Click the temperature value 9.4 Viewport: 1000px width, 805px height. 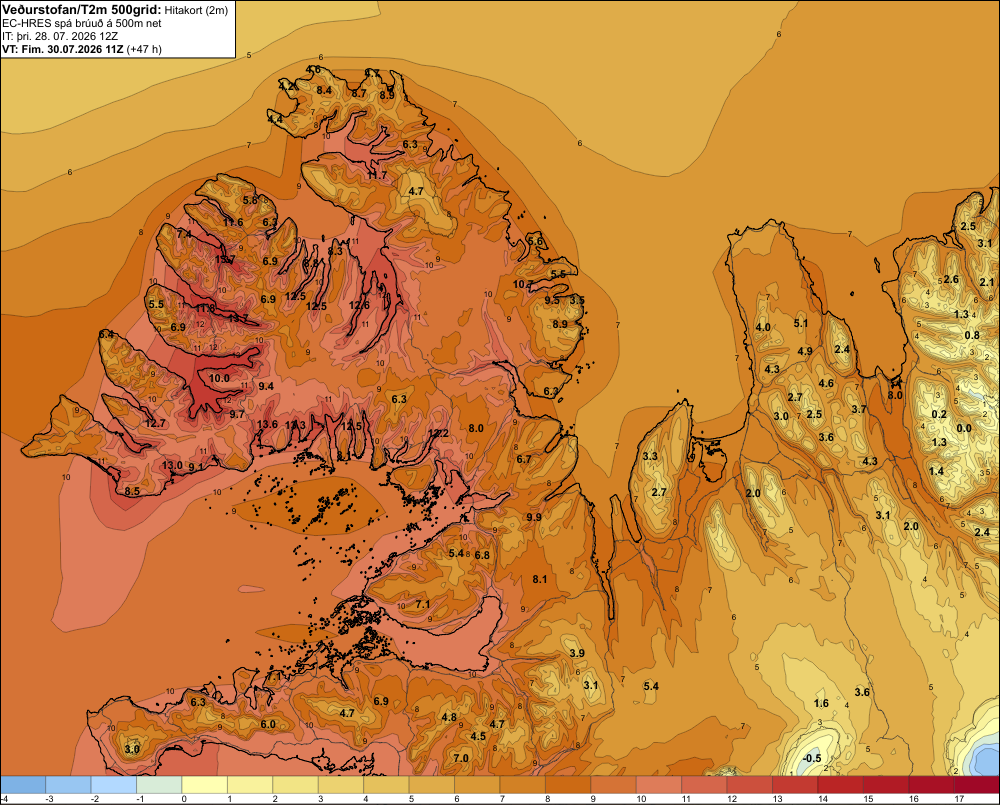266,386
